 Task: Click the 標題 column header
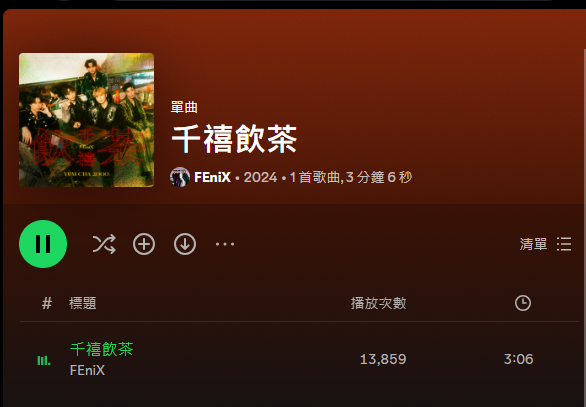tap(83, 303)
